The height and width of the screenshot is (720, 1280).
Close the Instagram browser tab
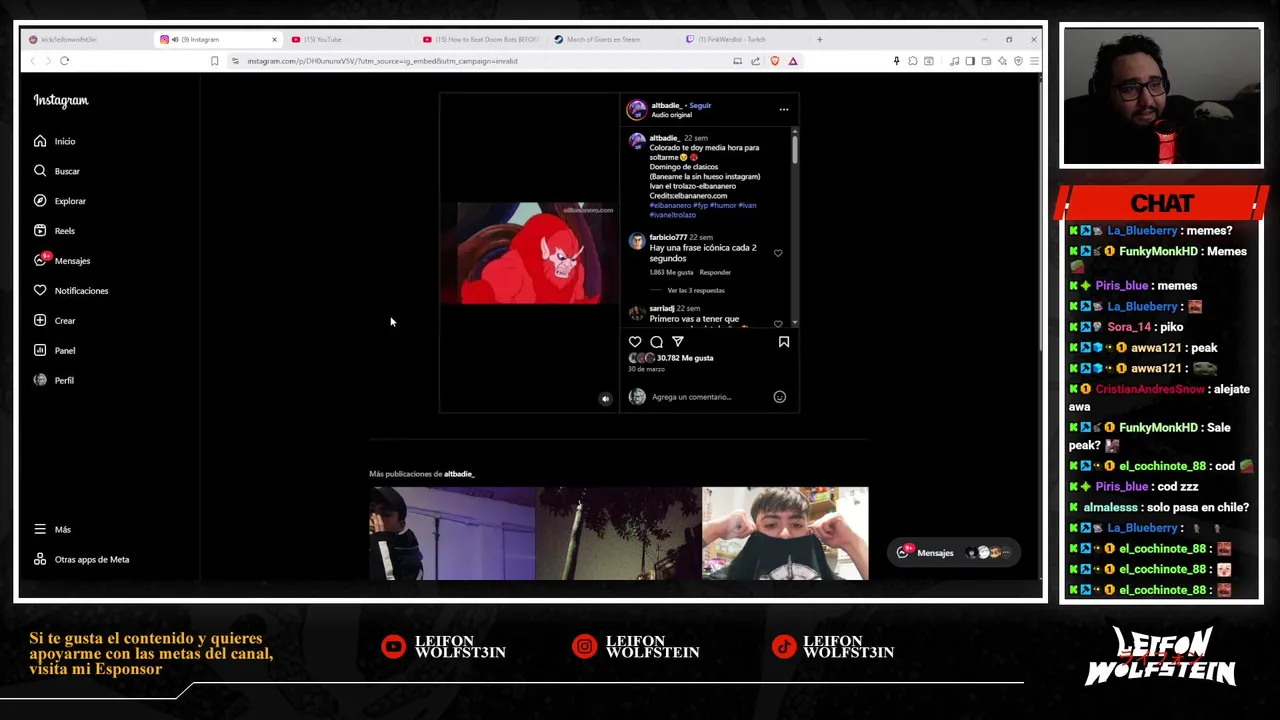[274, 39]
